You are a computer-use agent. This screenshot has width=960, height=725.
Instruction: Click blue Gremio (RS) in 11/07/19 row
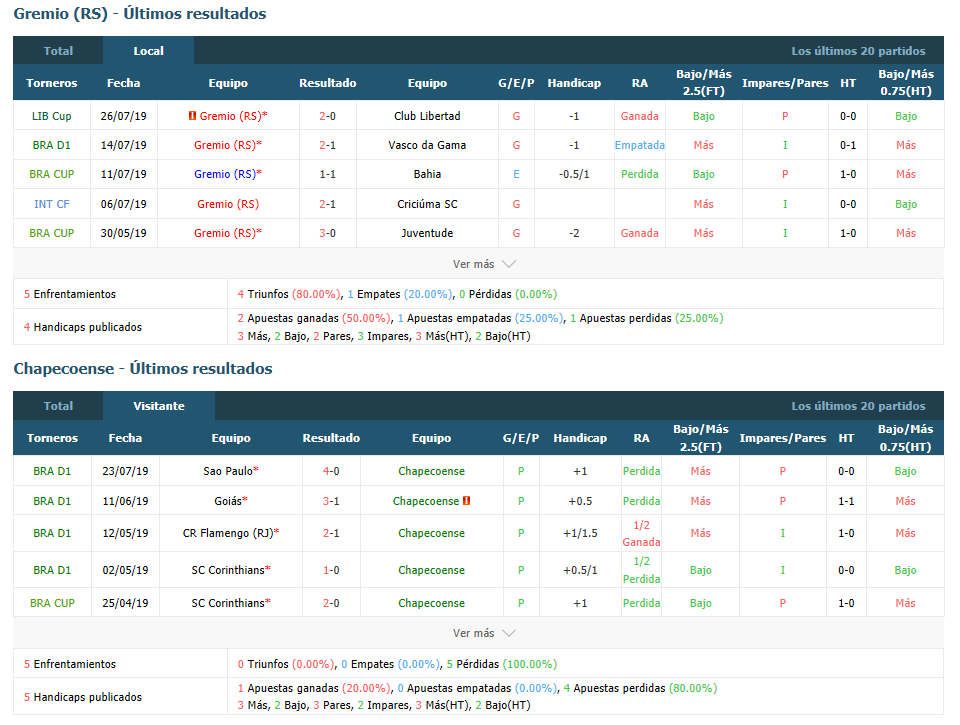point(225,174)
